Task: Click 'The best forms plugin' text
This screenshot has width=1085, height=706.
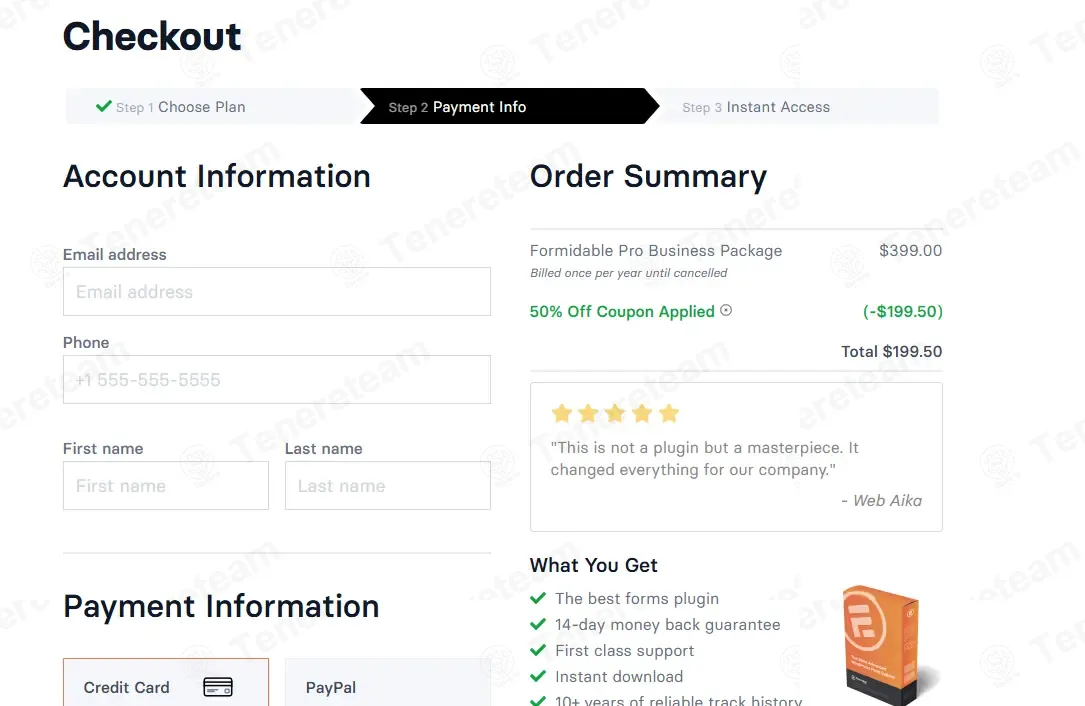Action: (637, 599)
